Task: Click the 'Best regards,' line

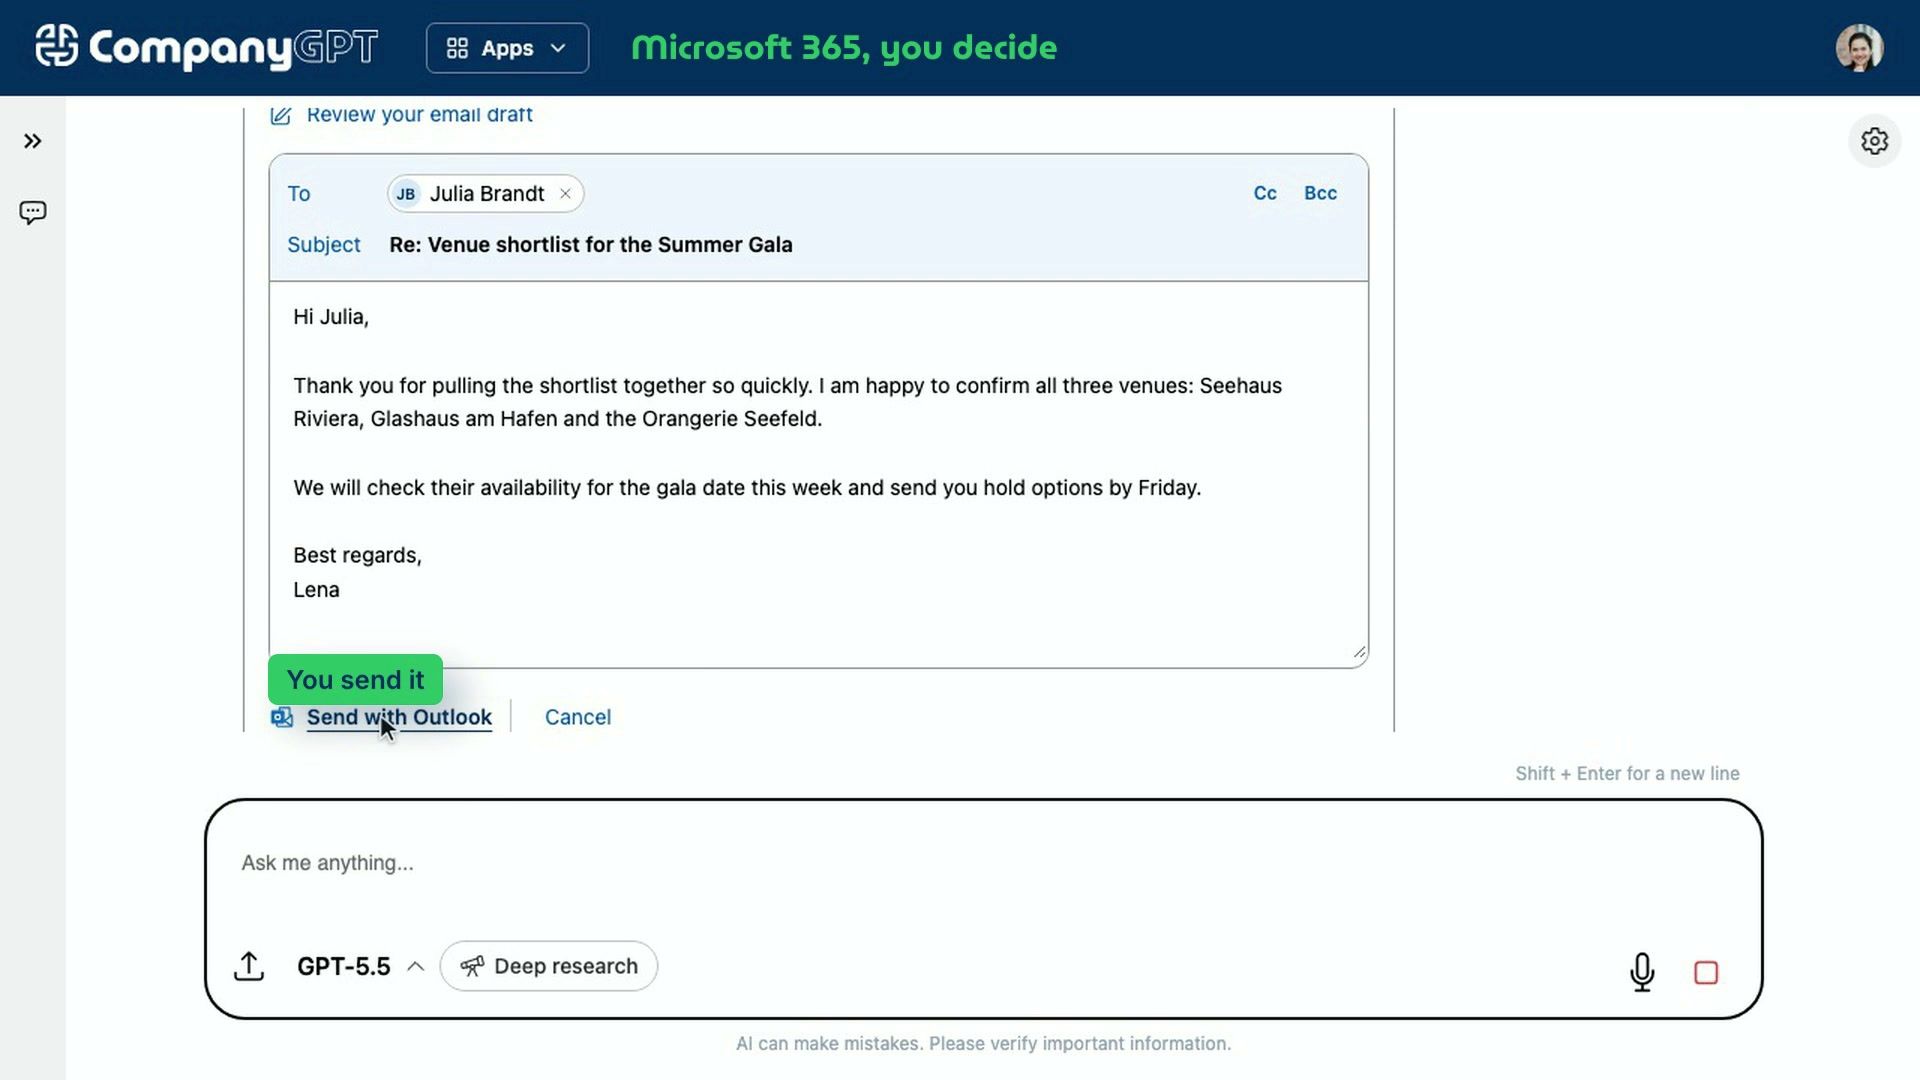Action: coord(357,555)
